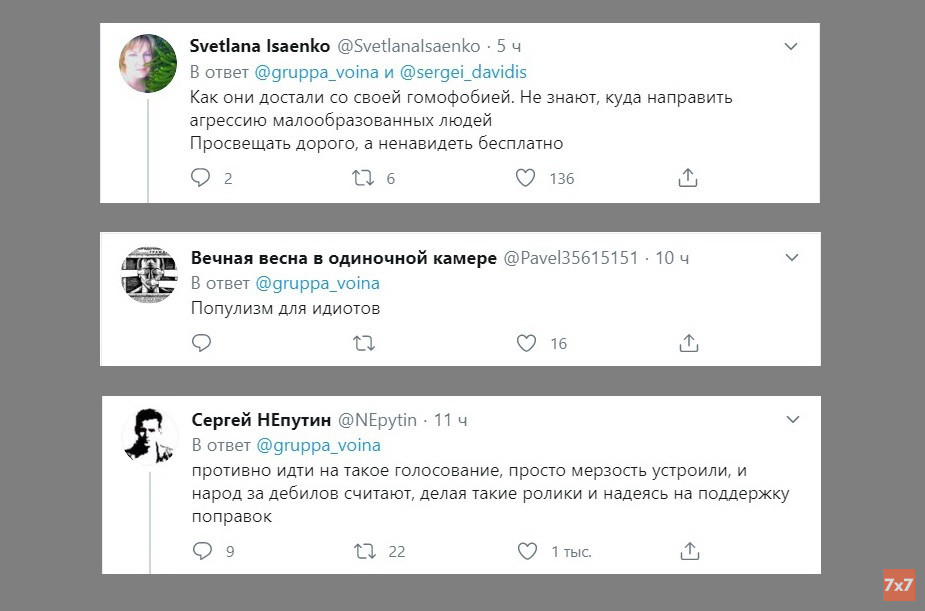Screen dimensions: 925x611
Task: Share Sergey NEputin's tweet
Action: 687,550
